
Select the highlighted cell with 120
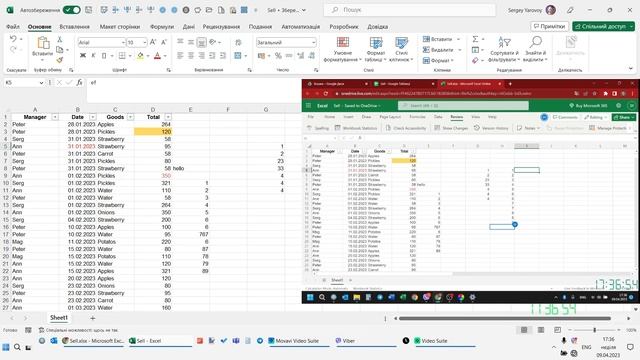click(153, 132)
